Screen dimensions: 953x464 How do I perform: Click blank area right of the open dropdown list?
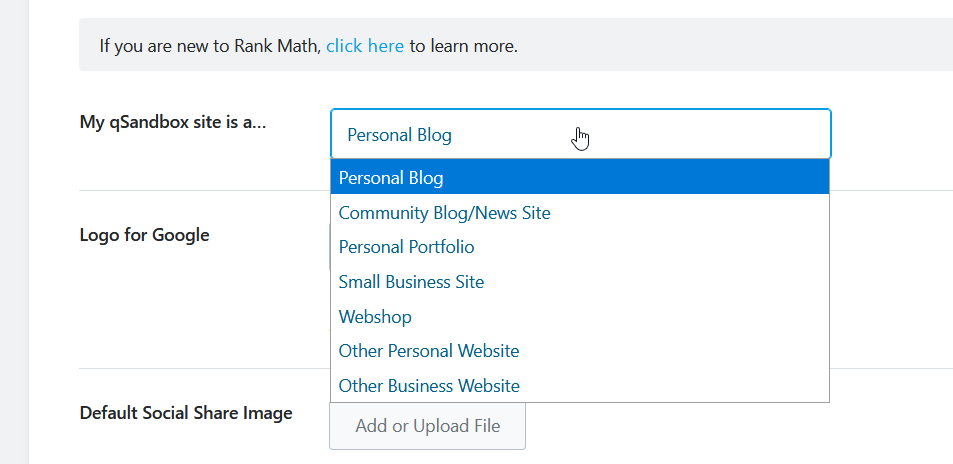coord(890,290)
